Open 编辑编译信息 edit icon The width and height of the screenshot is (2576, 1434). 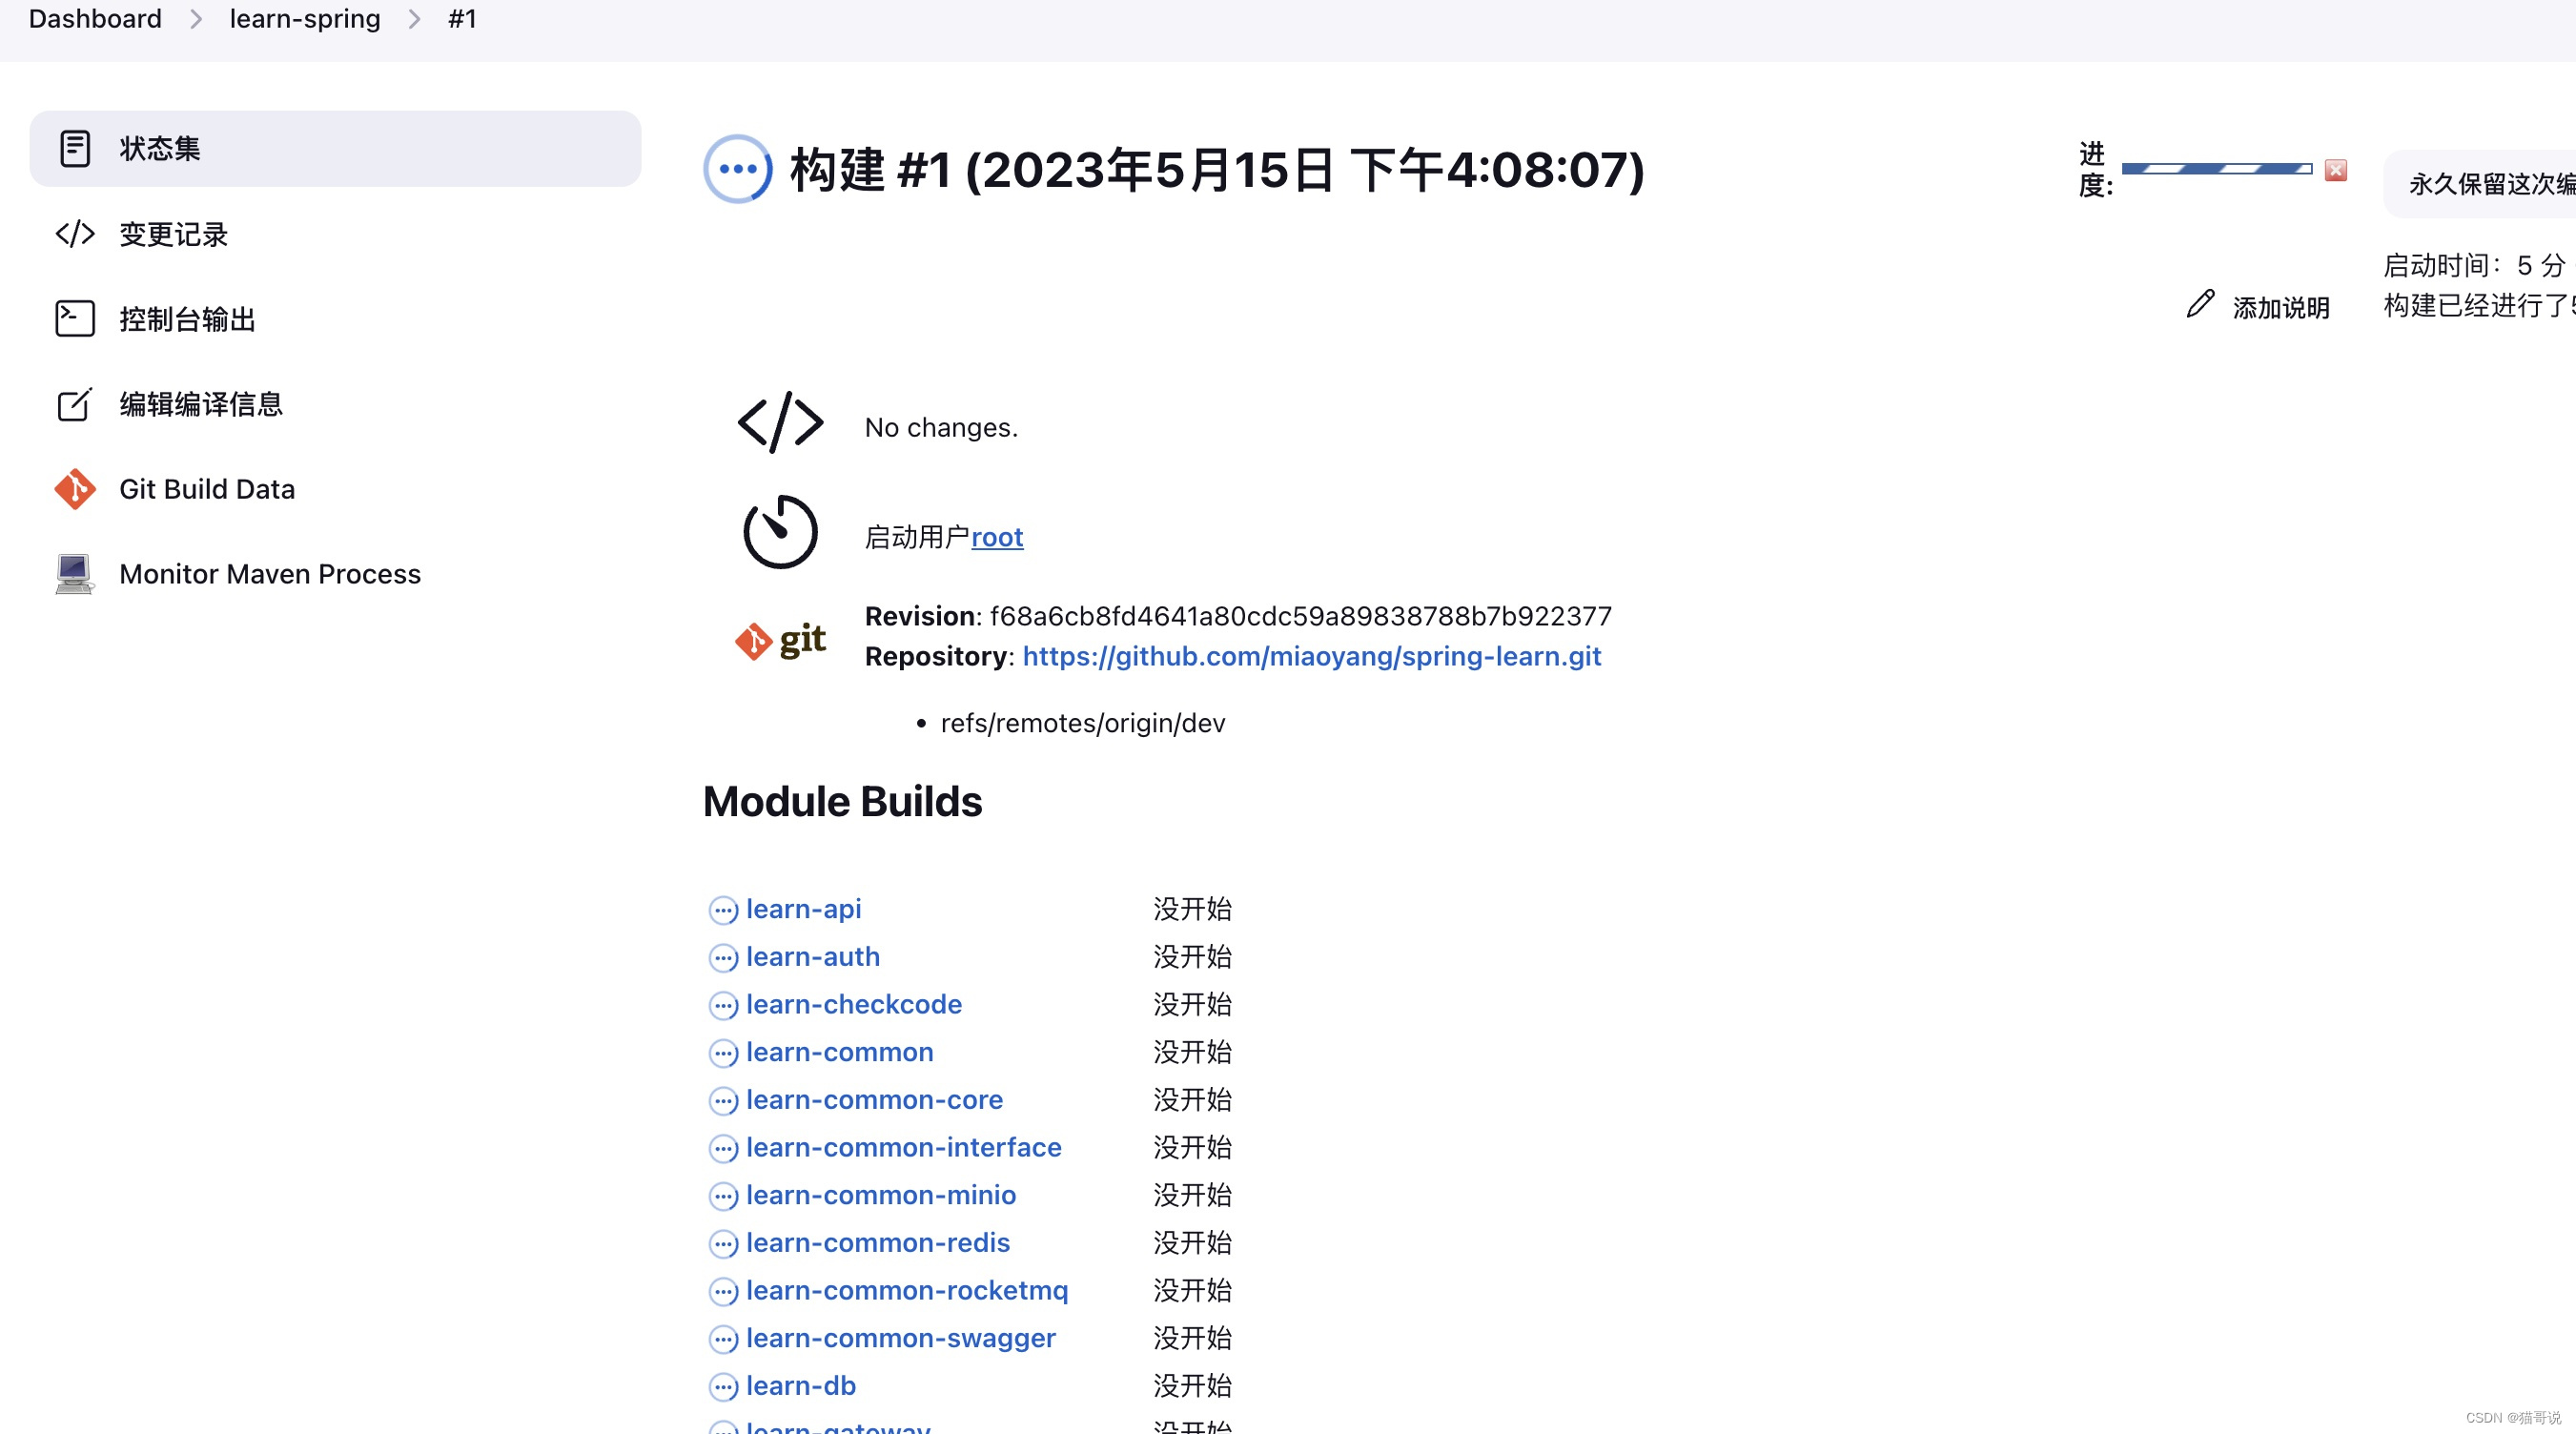(x=72, y=402)
